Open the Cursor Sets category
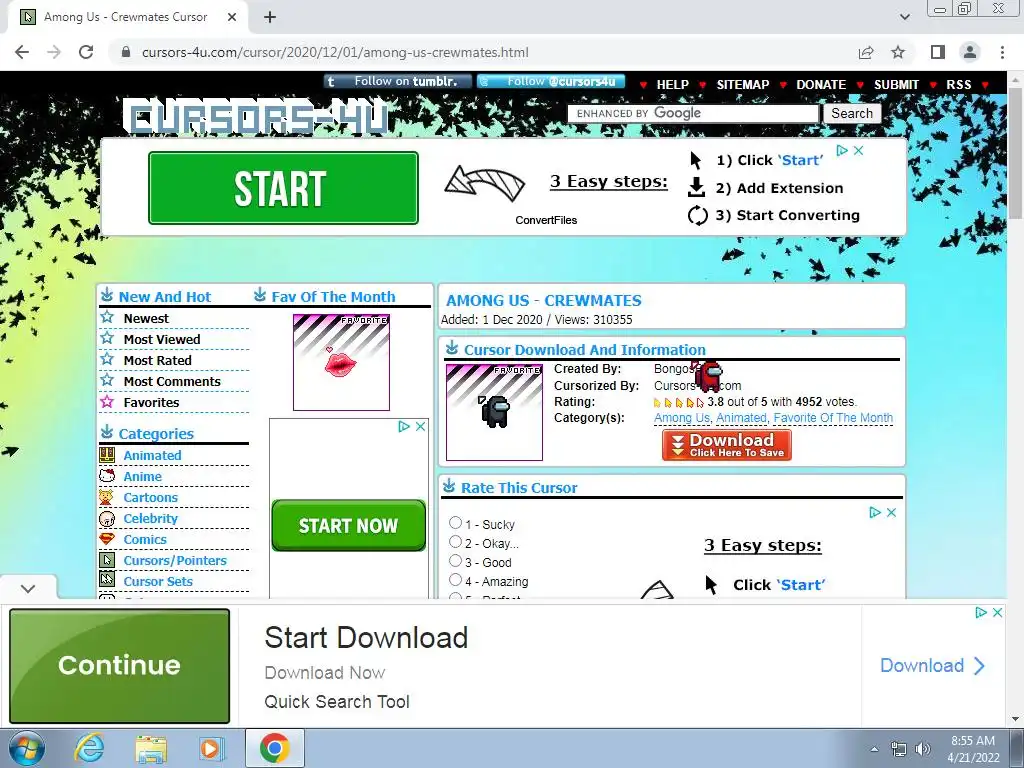 tap(158, 581)
